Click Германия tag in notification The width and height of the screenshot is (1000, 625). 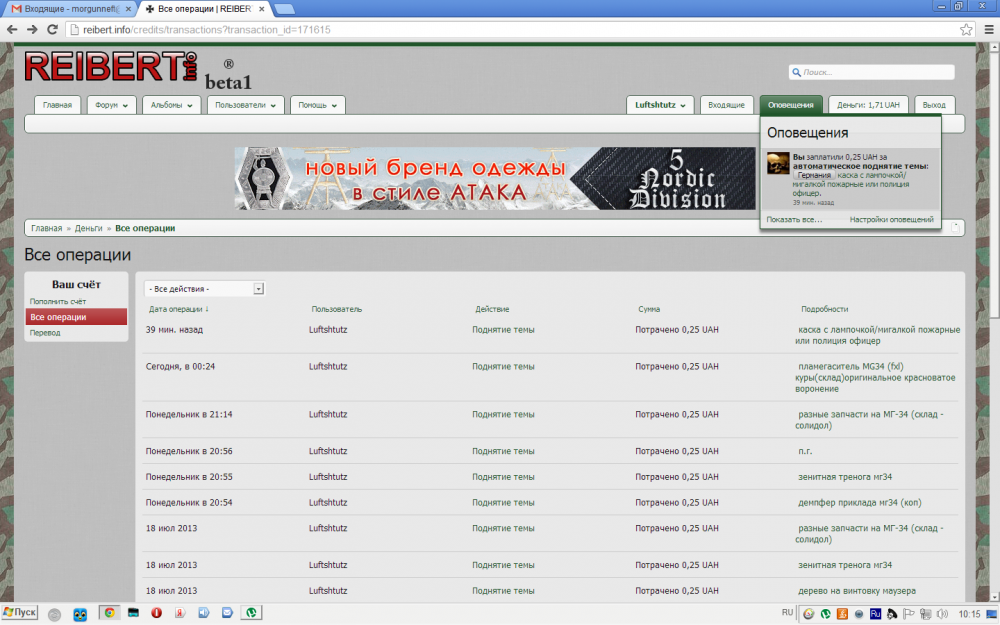(814, 175)
